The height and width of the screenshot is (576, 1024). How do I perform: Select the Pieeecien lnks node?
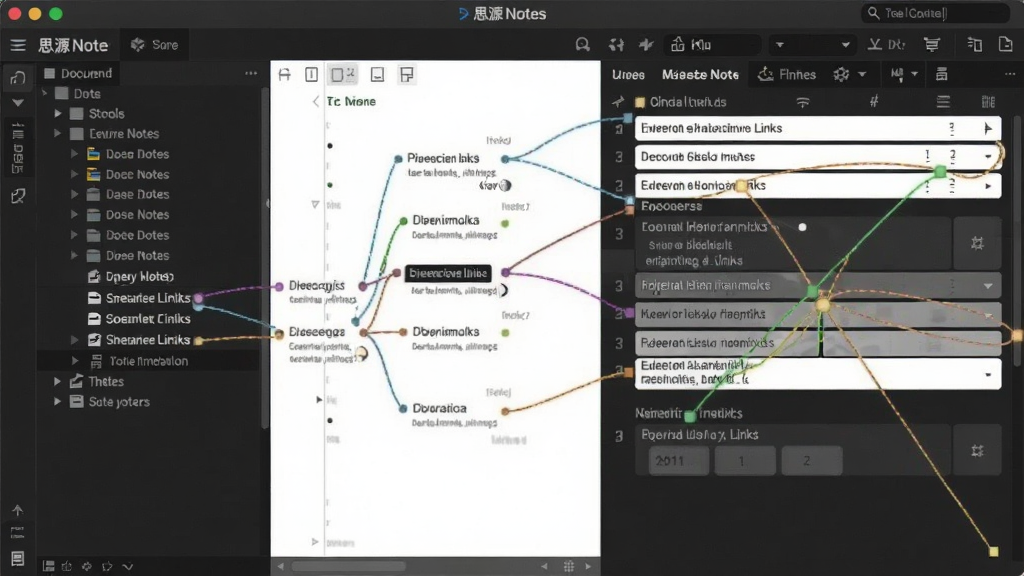point(443,158)
